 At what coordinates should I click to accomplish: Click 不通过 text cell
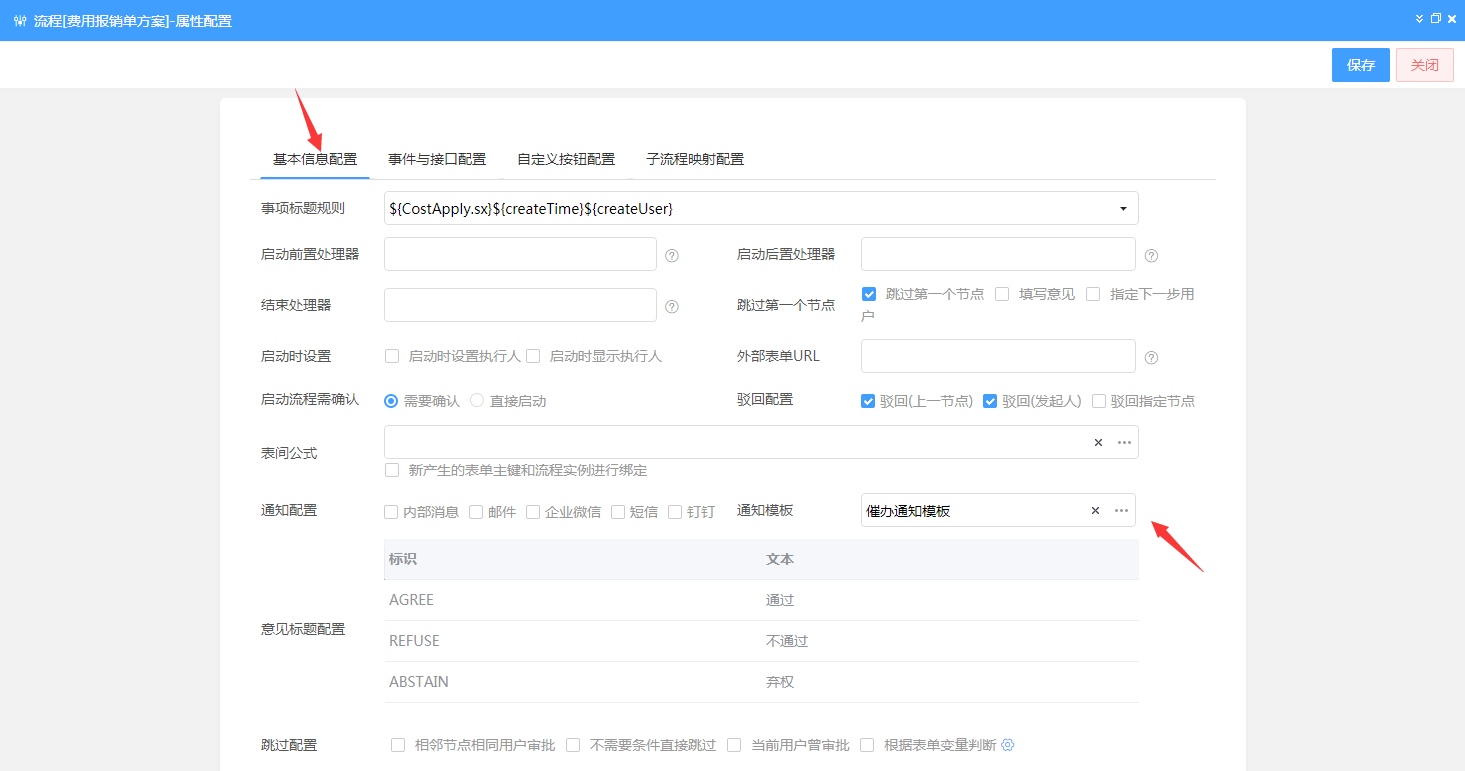tap(787, 641)
